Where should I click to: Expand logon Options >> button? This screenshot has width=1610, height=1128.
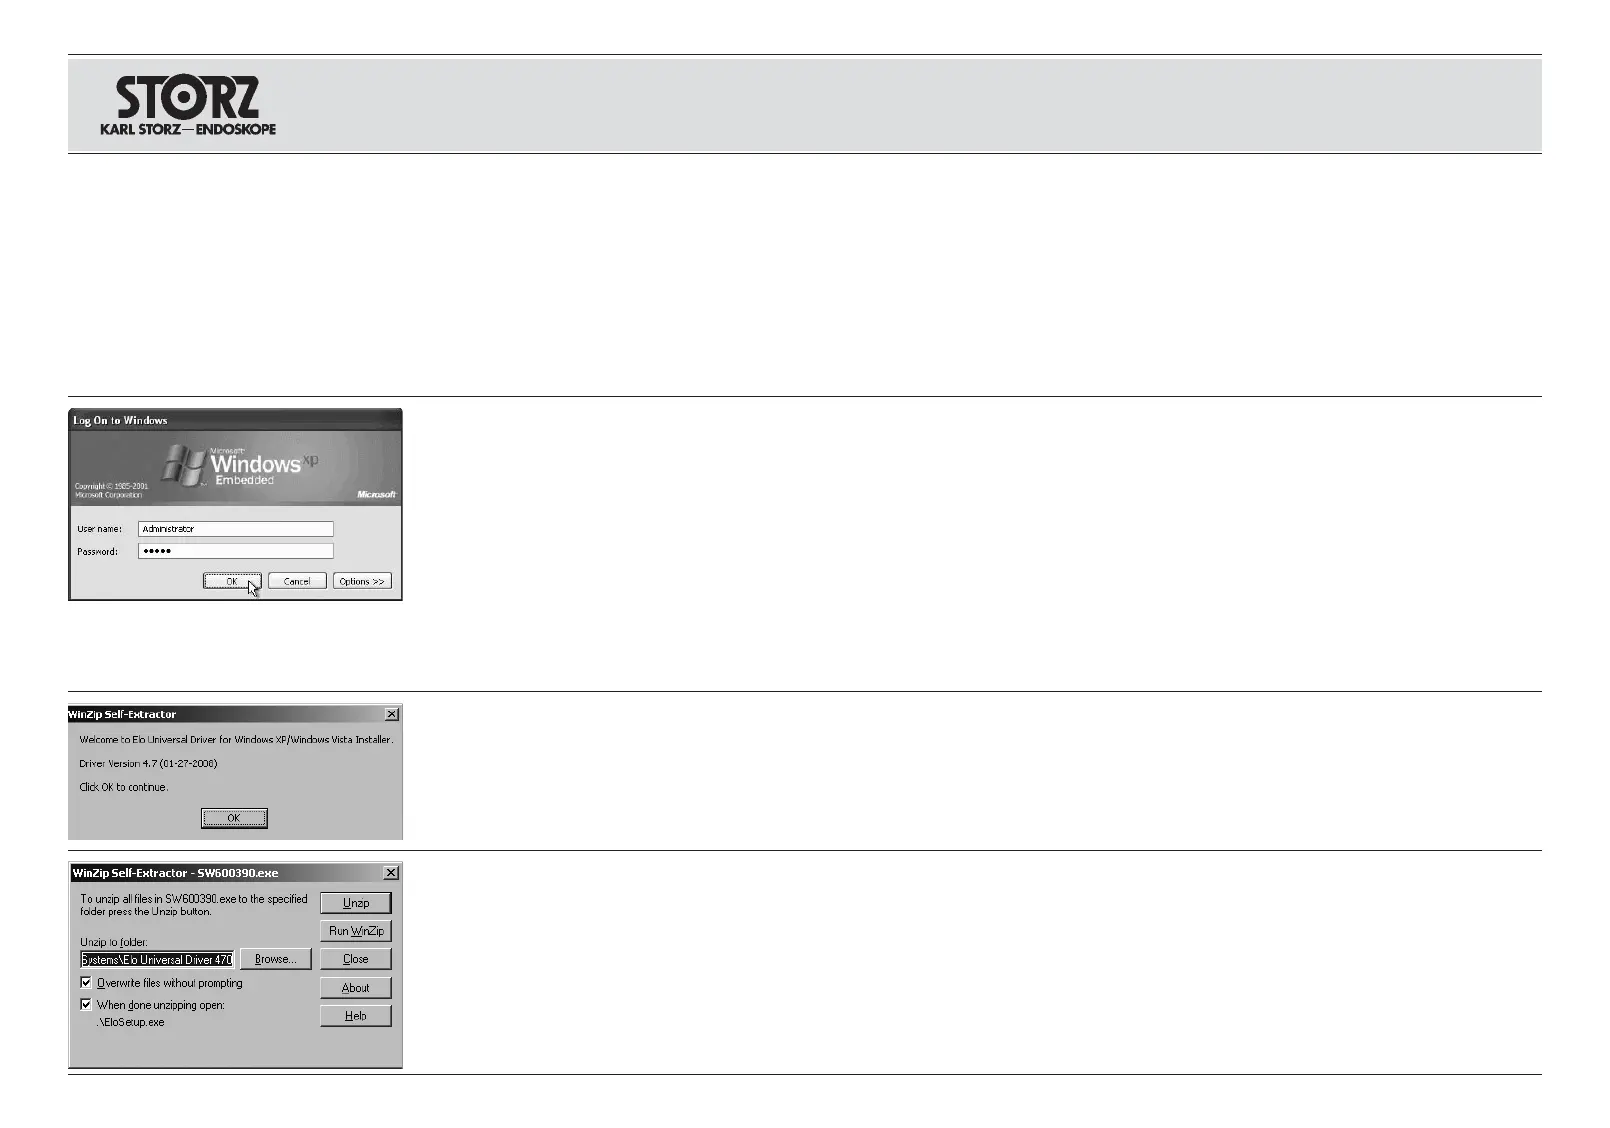click(x=362, y=581)
